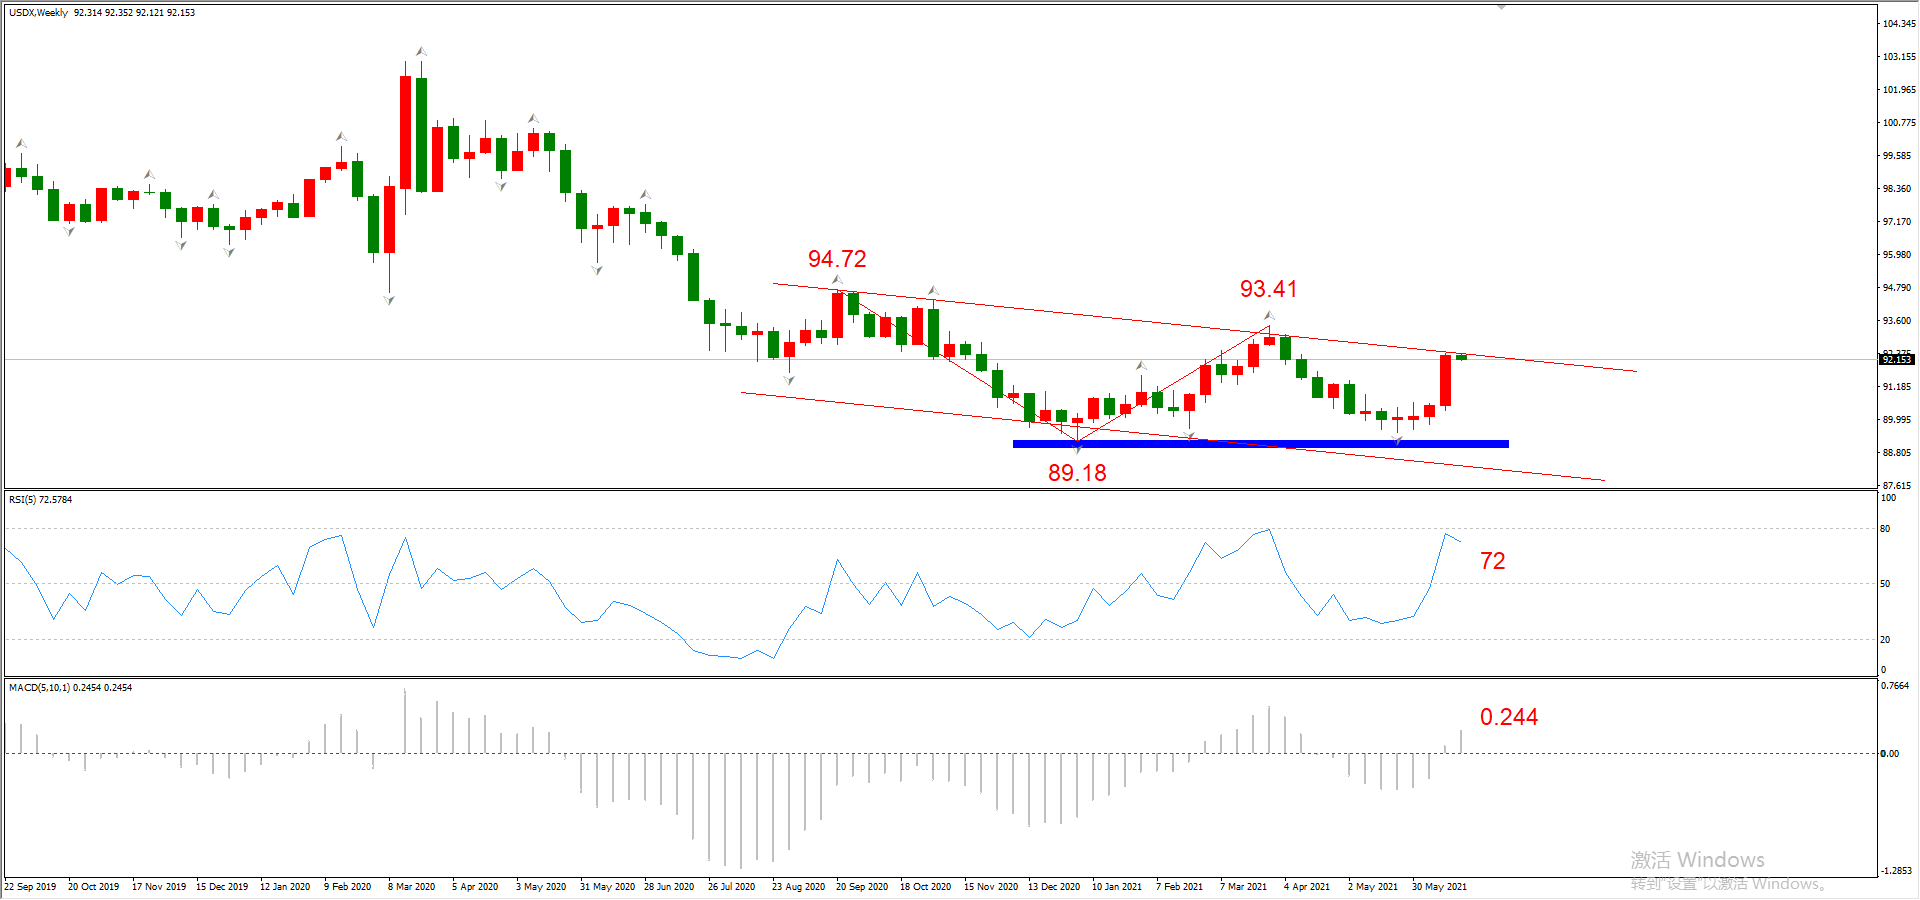Select the 93.41 high price annotation
Screen dimensions: 1920x900
tap(1268, 289)
